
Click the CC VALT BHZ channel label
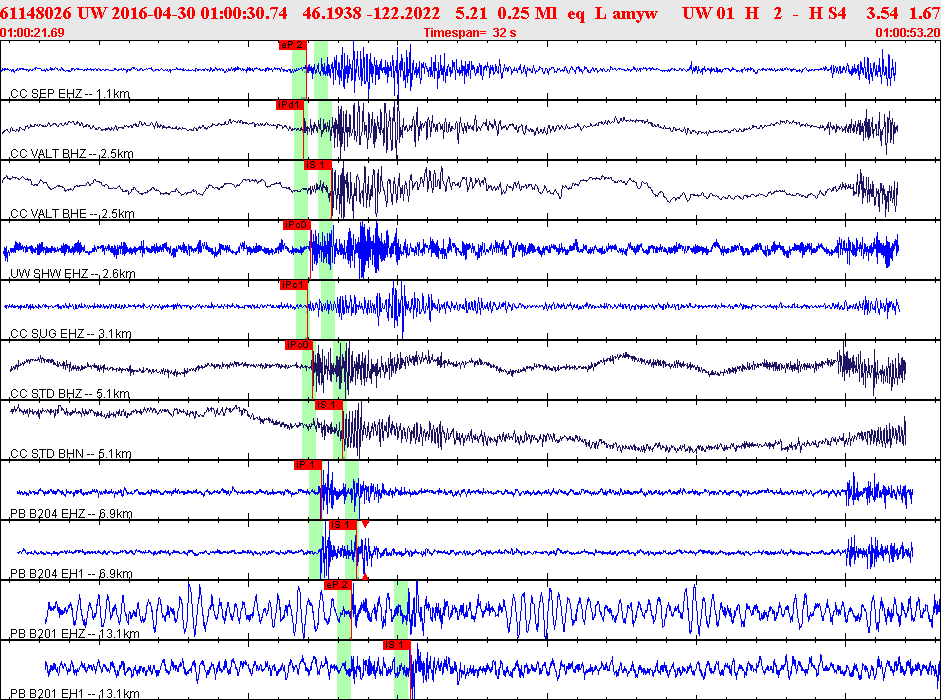tap(71, 154)
